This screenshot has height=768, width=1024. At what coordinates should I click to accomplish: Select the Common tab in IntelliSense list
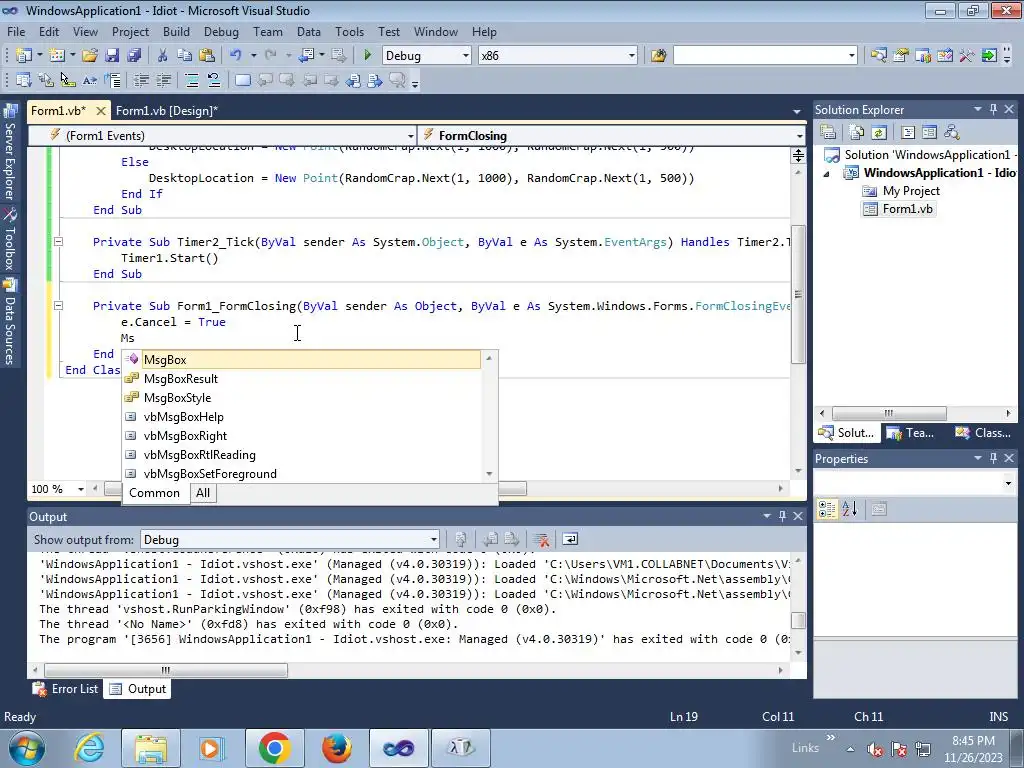[x=154, y=493]
